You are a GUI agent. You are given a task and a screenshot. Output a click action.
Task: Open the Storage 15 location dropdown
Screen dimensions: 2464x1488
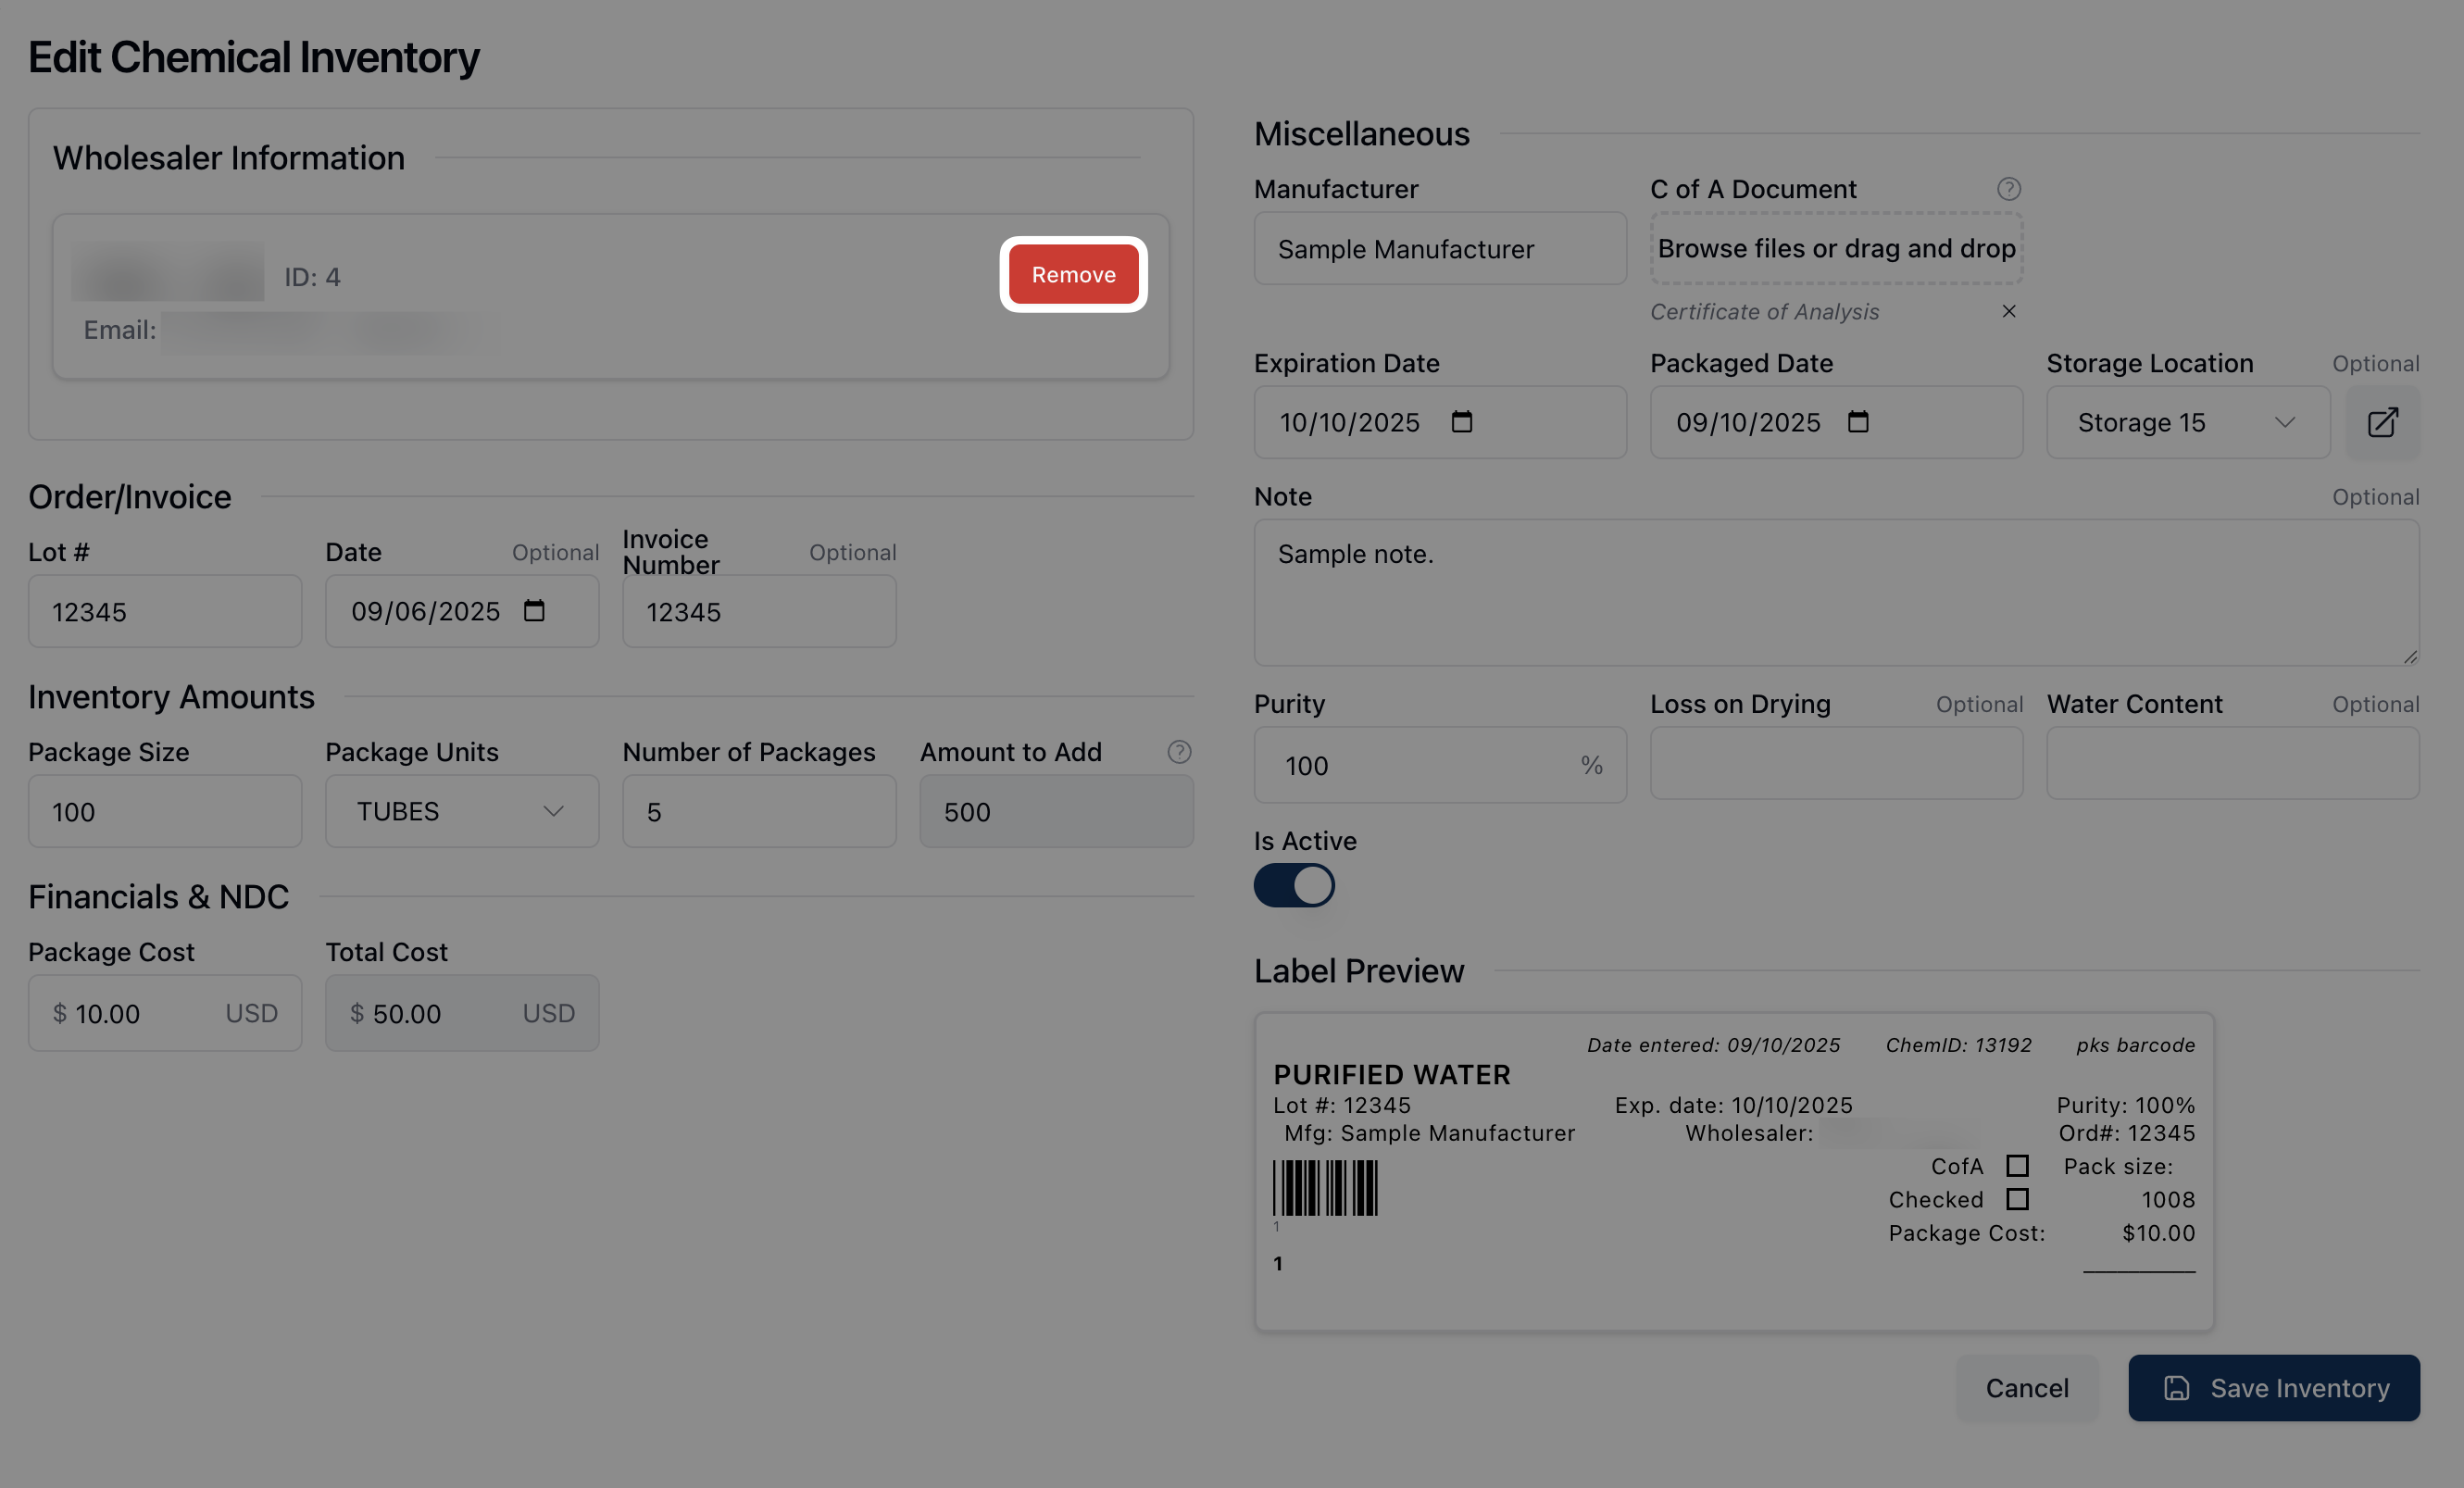[x=2187, y=423]
